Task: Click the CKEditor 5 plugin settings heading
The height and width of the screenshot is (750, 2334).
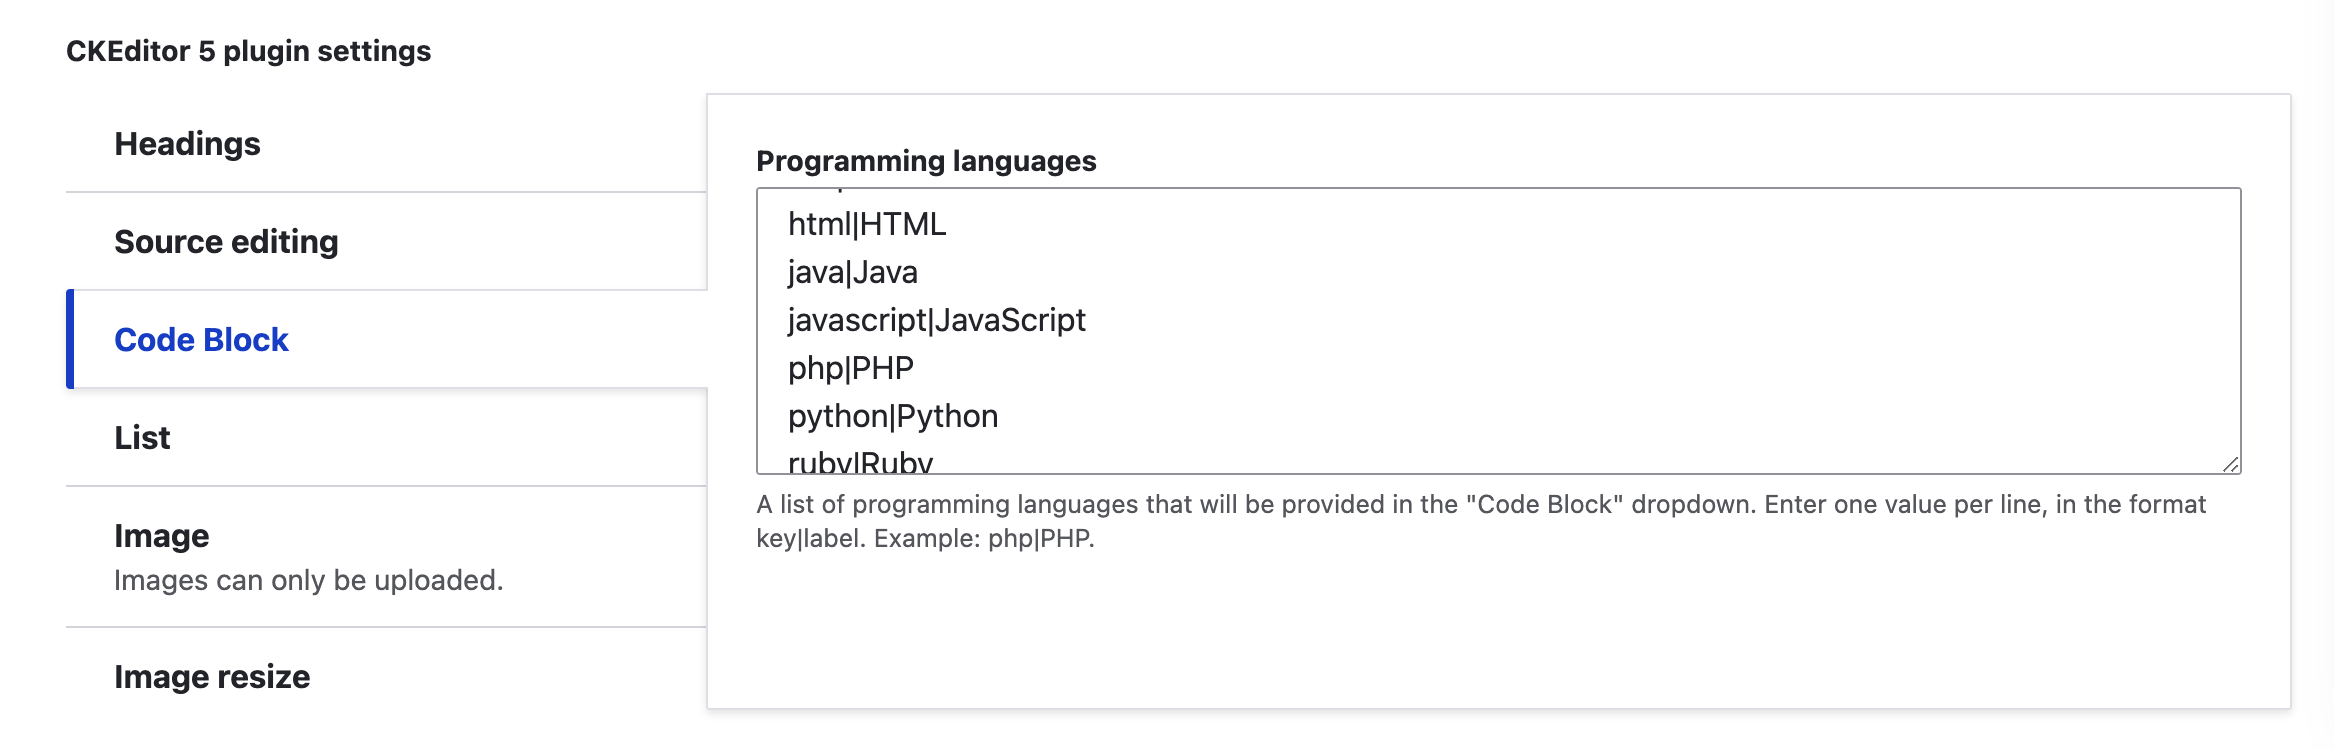Action: point(249,51)
